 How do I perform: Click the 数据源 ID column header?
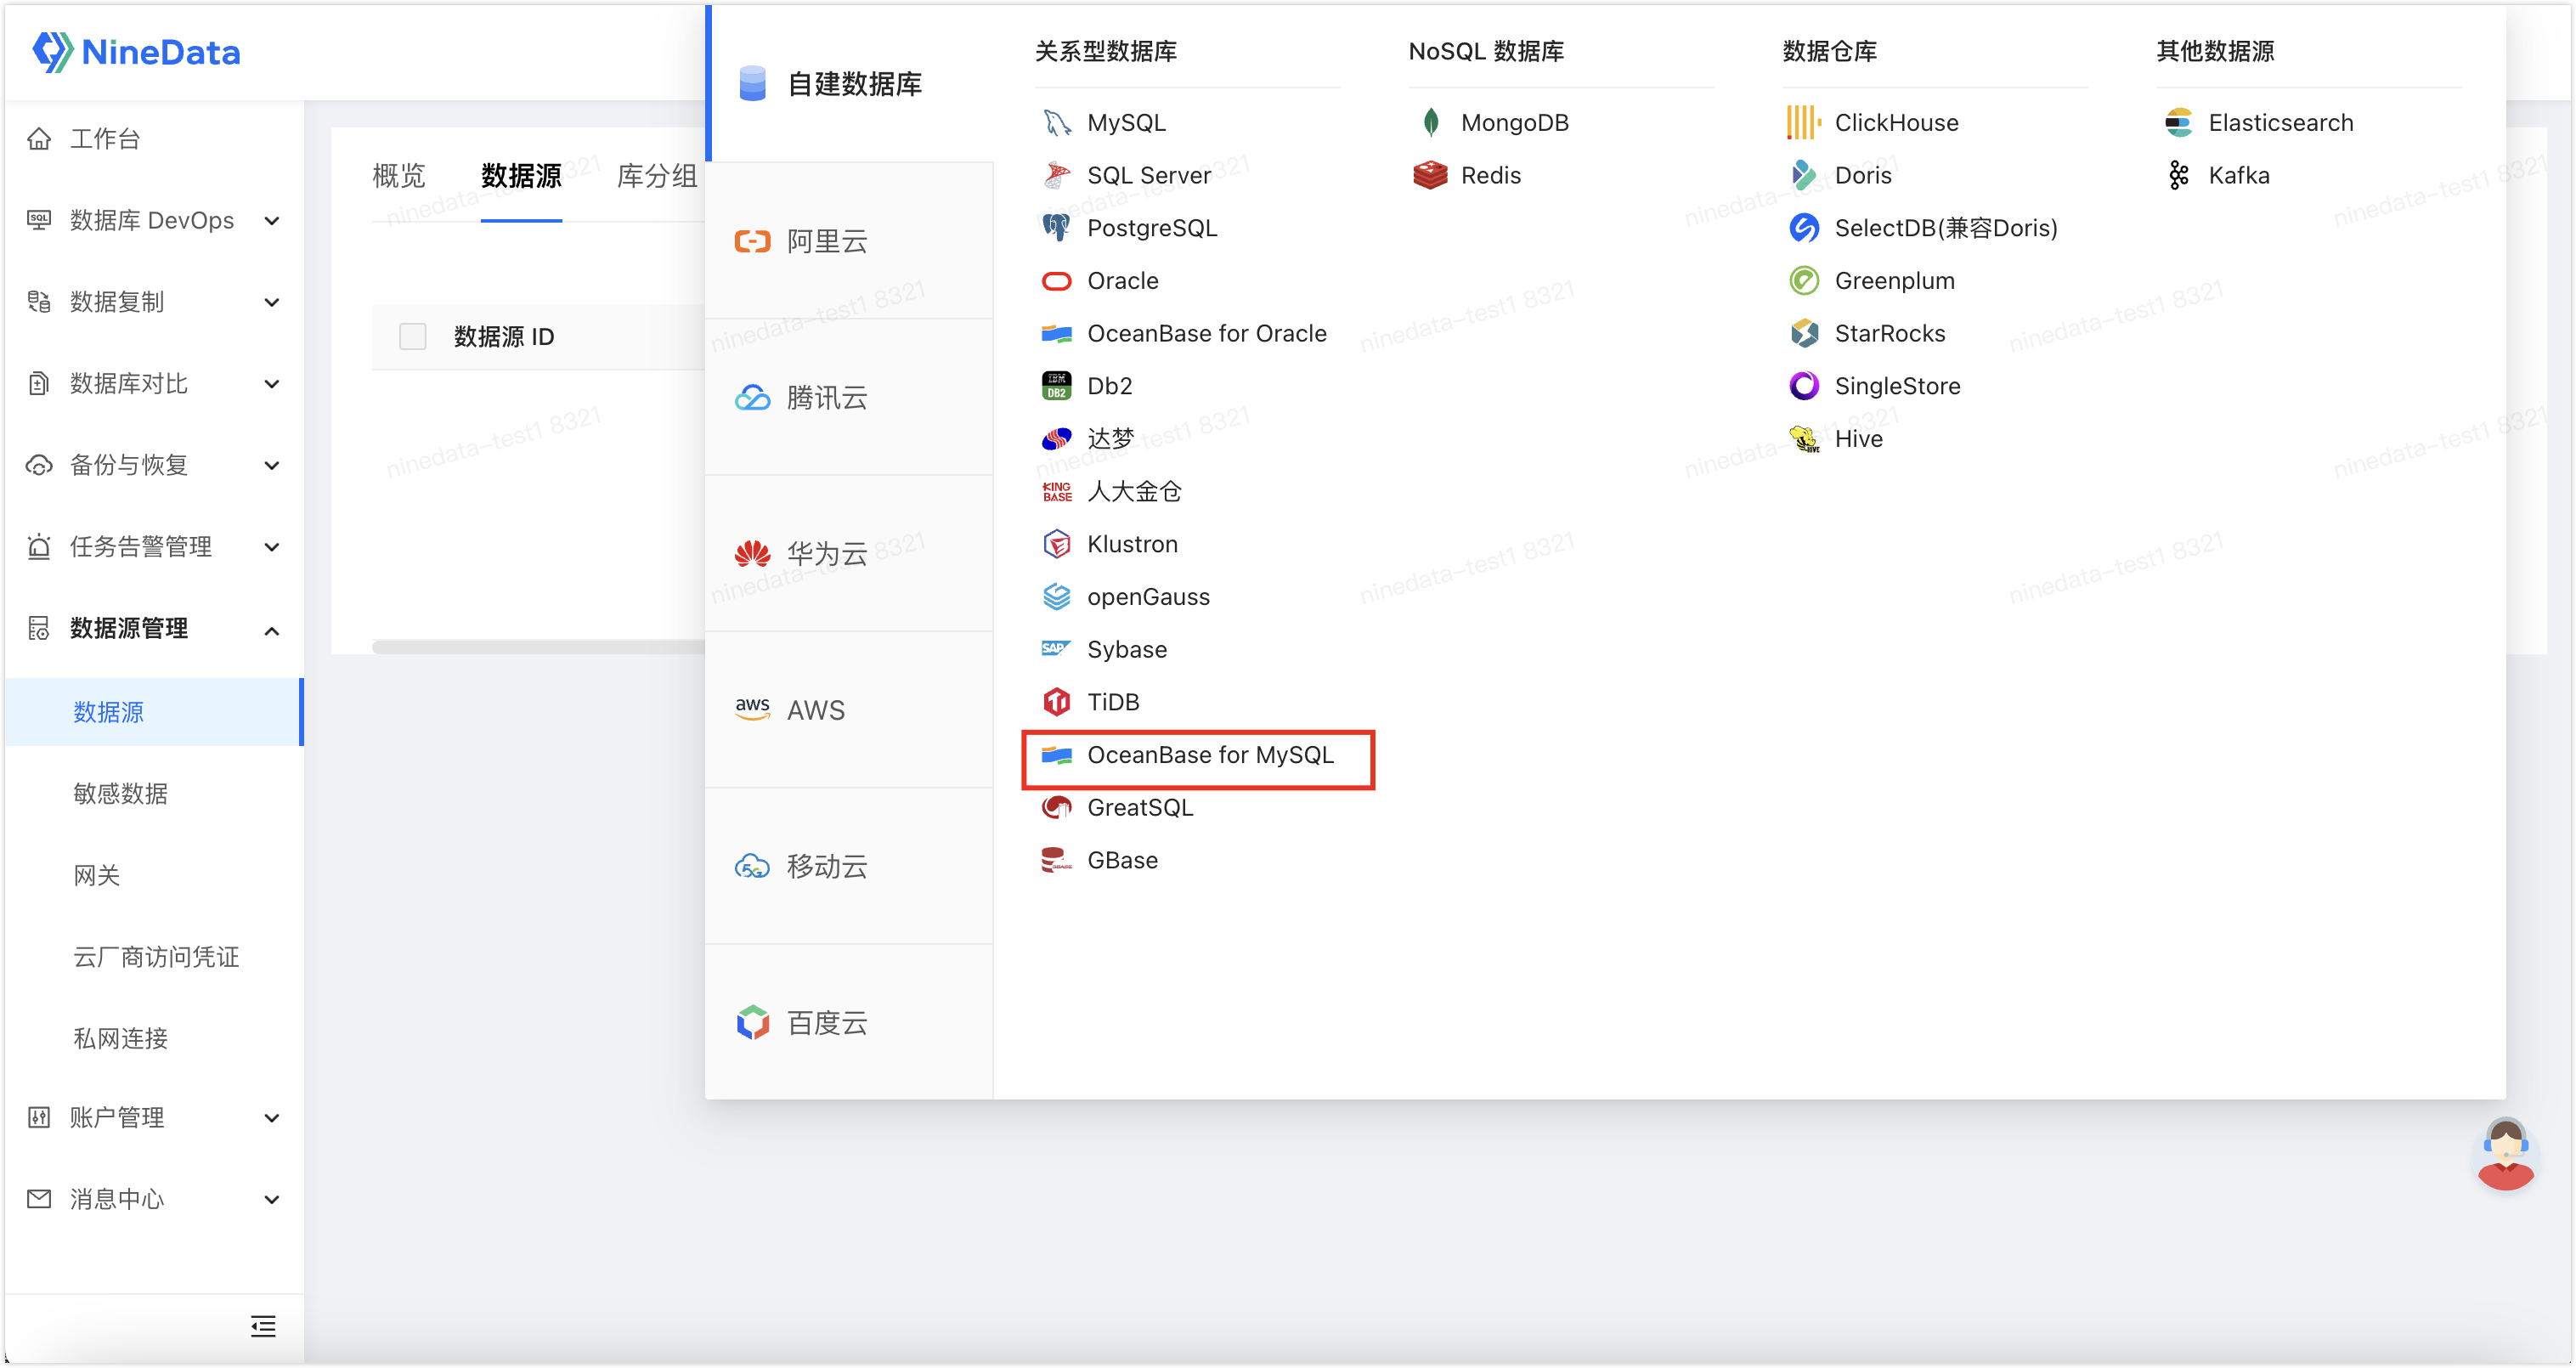click(504, 337)
